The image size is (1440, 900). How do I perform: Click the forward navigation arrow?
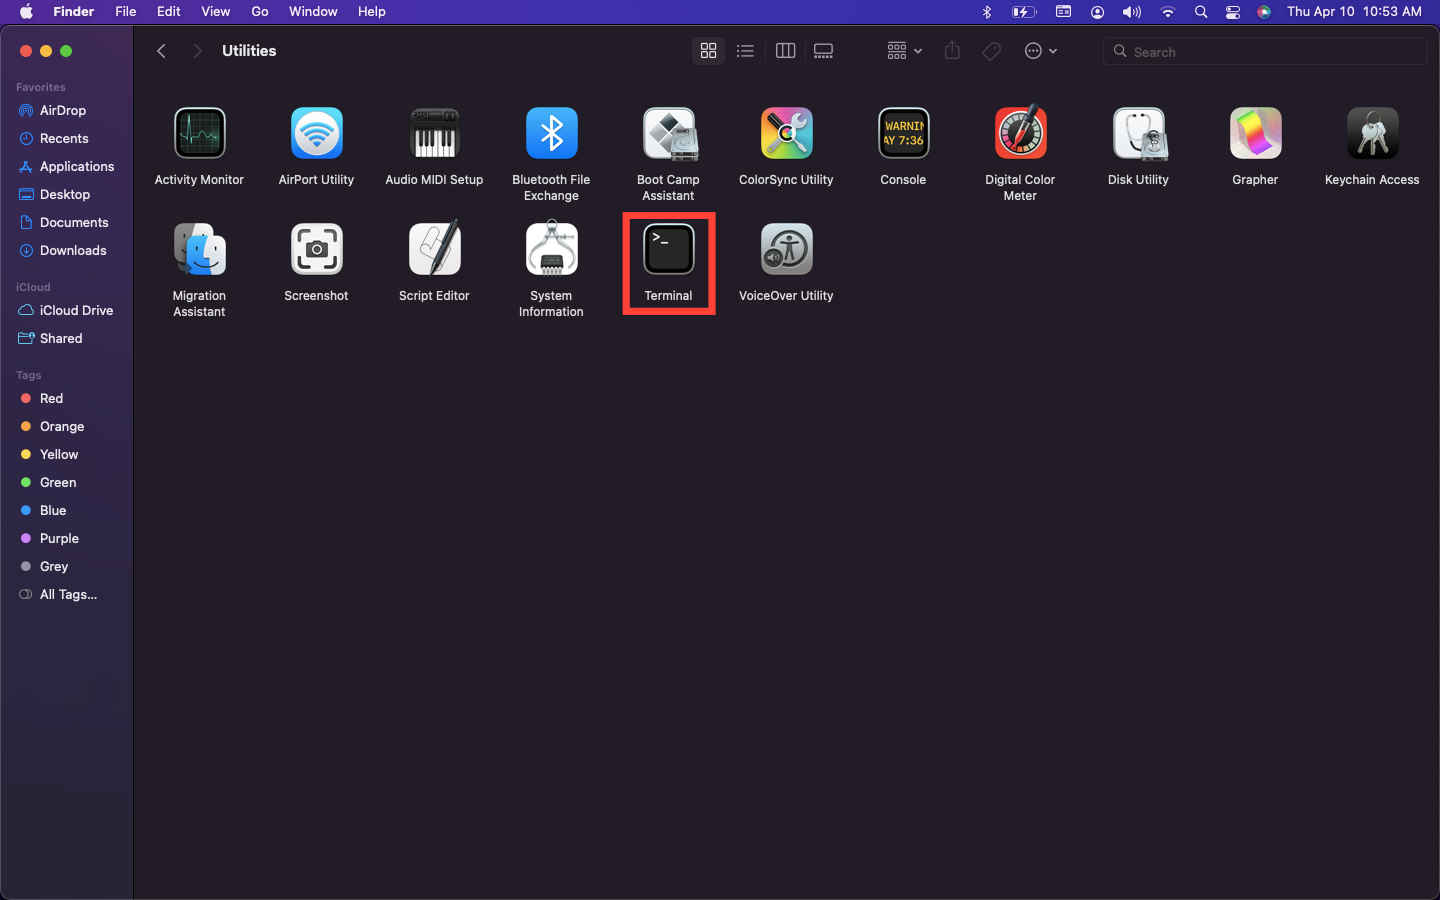pyautogui.click(x=197, y=51)
